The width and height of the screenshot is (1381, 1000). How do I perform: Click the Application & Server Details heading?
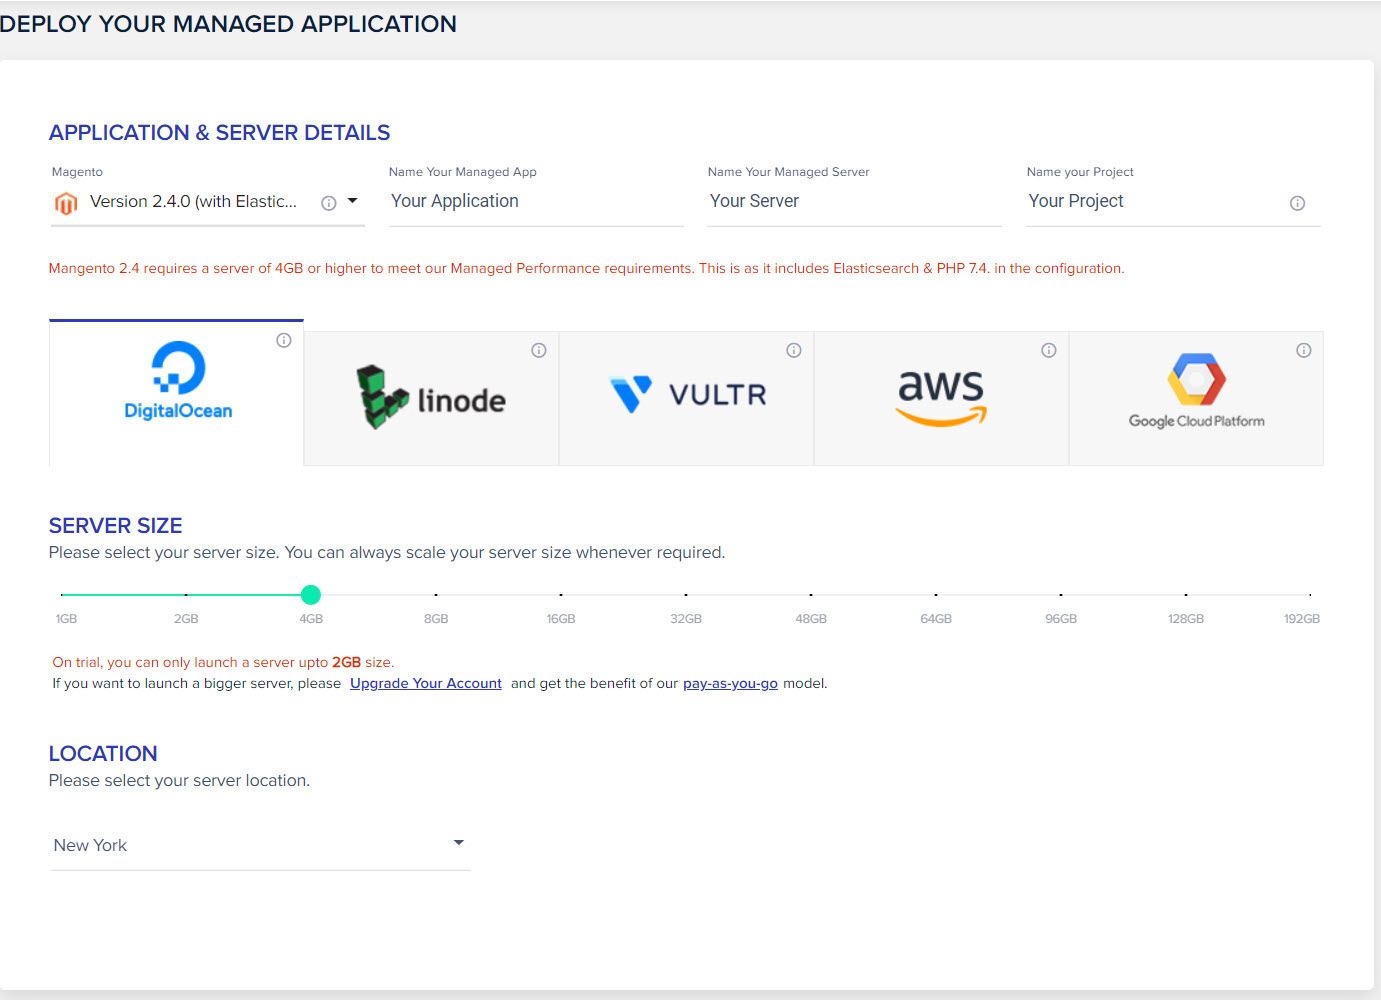(x=219, y=133)
